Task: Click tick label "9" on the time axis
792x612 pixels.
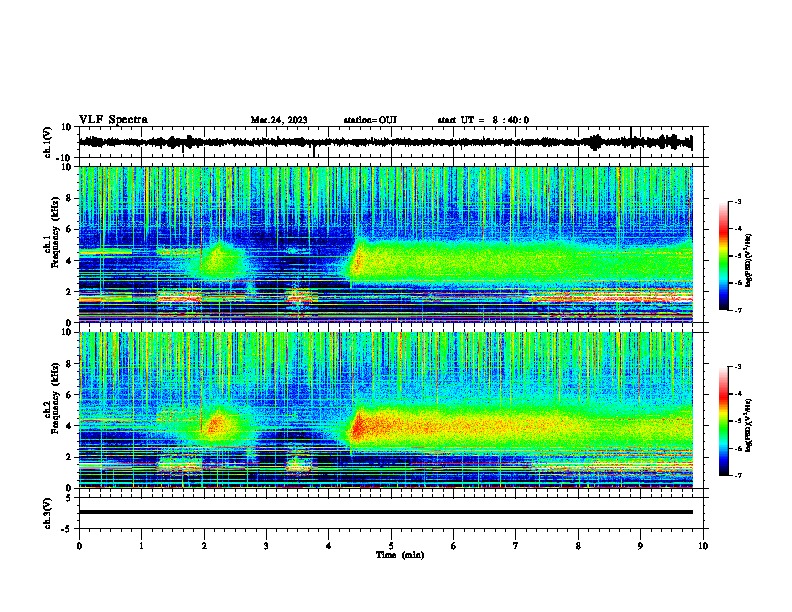Action: click(x=640, y=546)
